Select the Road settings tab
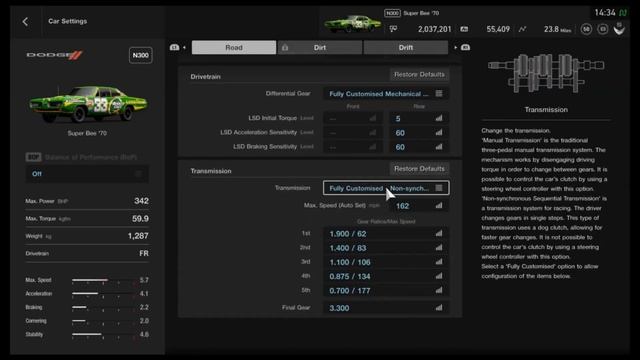This screenshot has height=360, width=640. click(234, 47)
